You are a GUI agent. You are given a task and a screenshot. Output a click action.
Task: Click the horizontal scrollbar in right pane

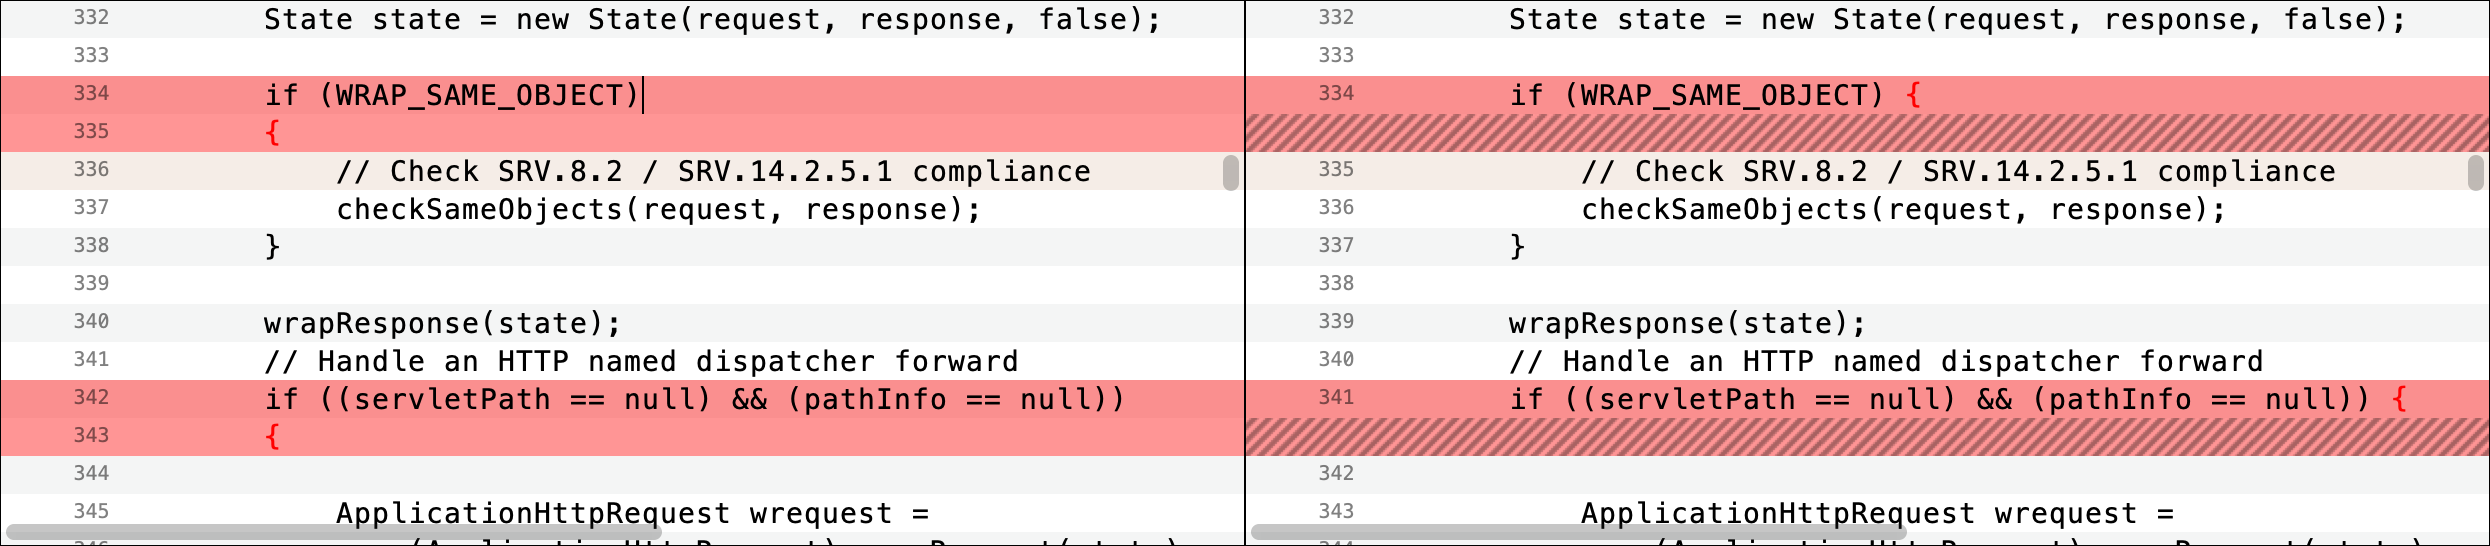point(1579,531)
